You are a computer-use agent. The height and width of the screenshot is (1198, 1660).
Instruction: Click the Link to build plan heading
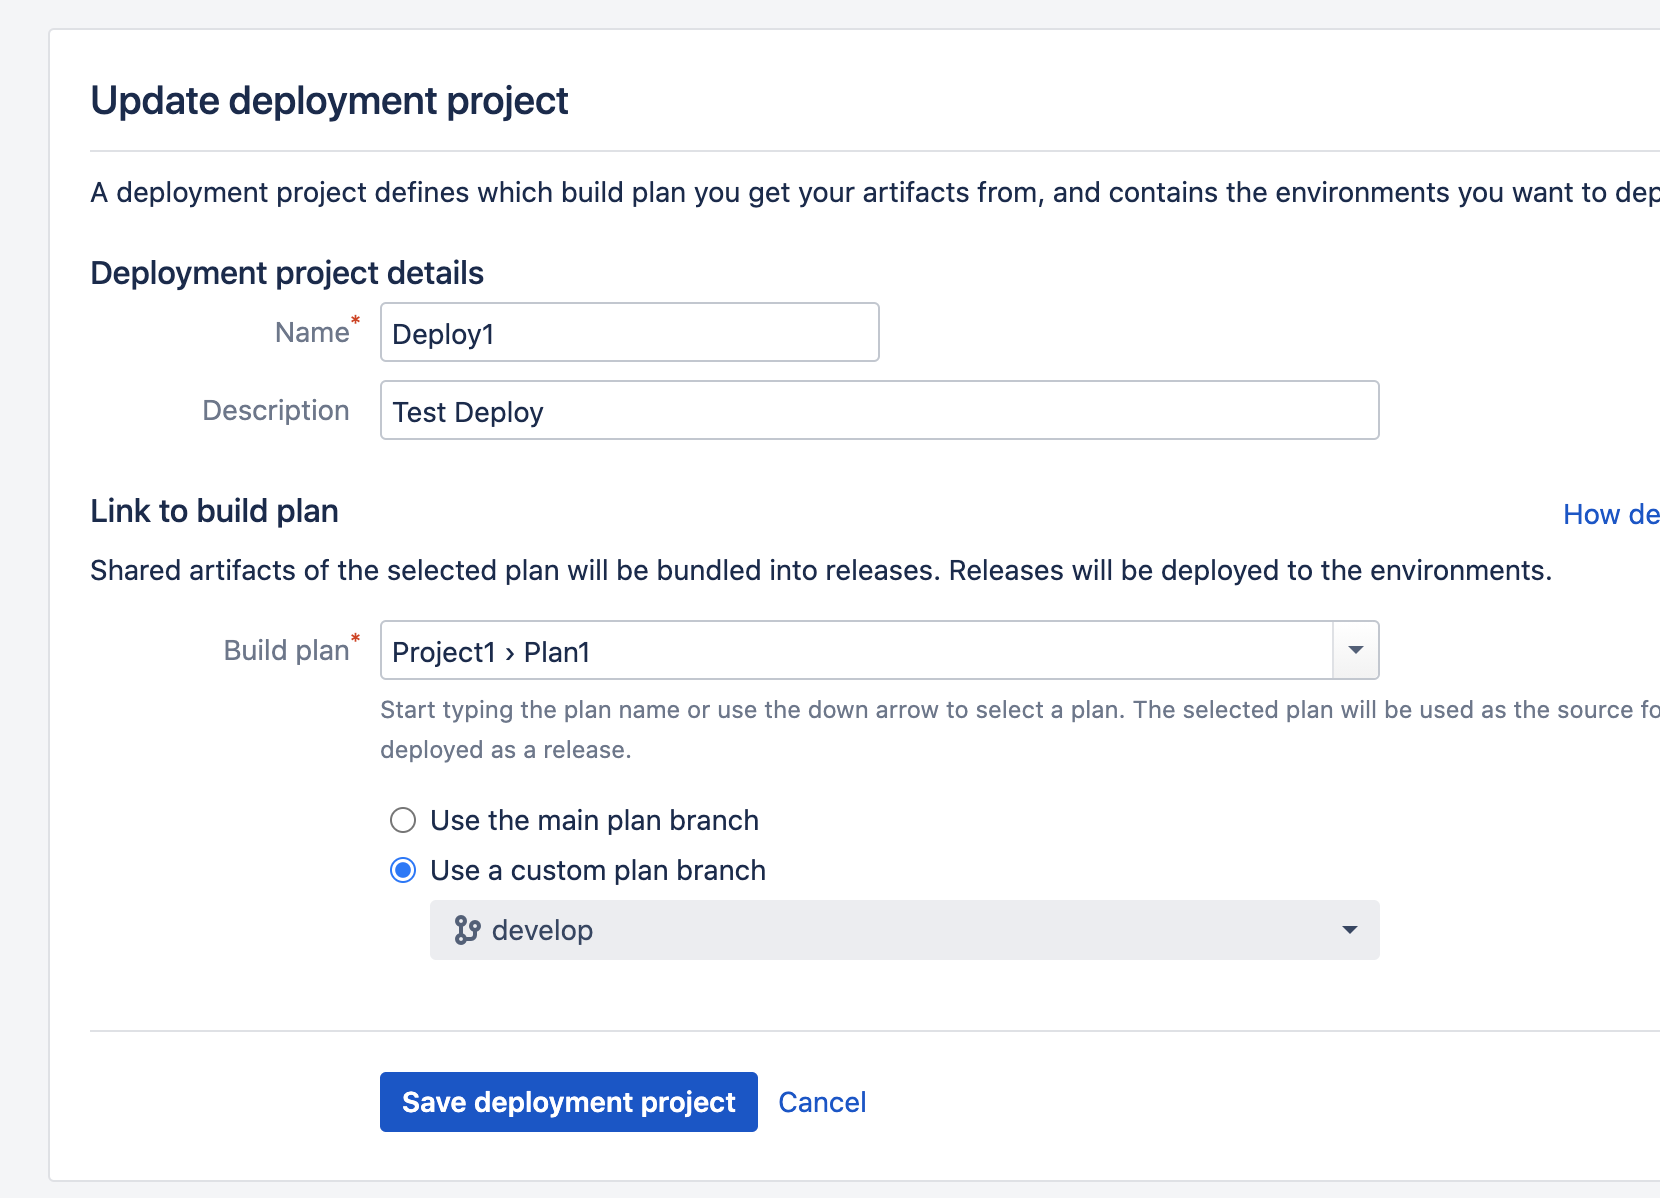[214, 511]
